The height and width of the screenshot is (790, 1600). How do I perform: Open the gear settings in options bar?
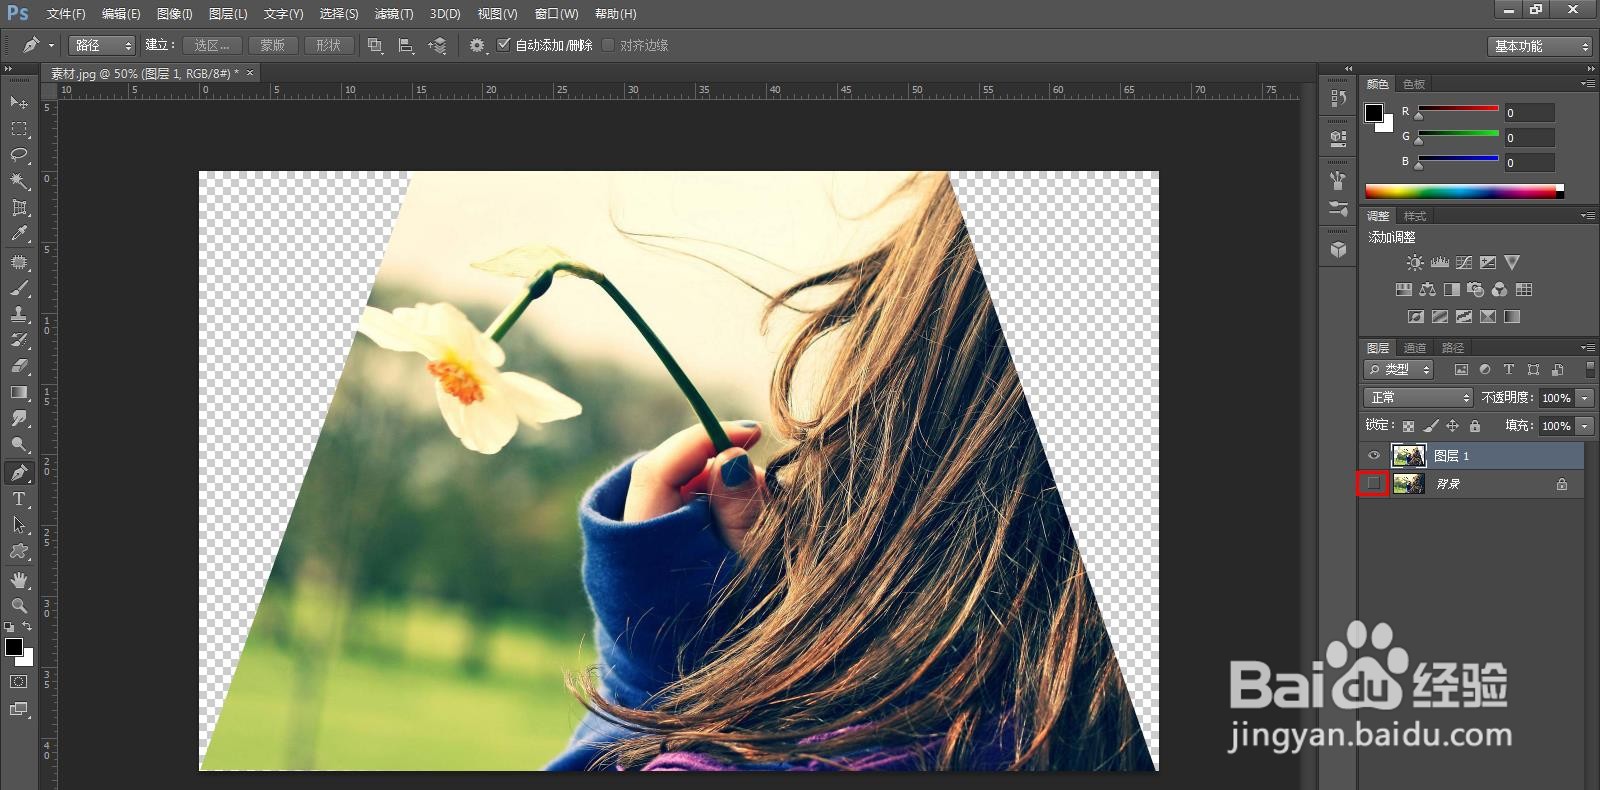pos(477,45)
